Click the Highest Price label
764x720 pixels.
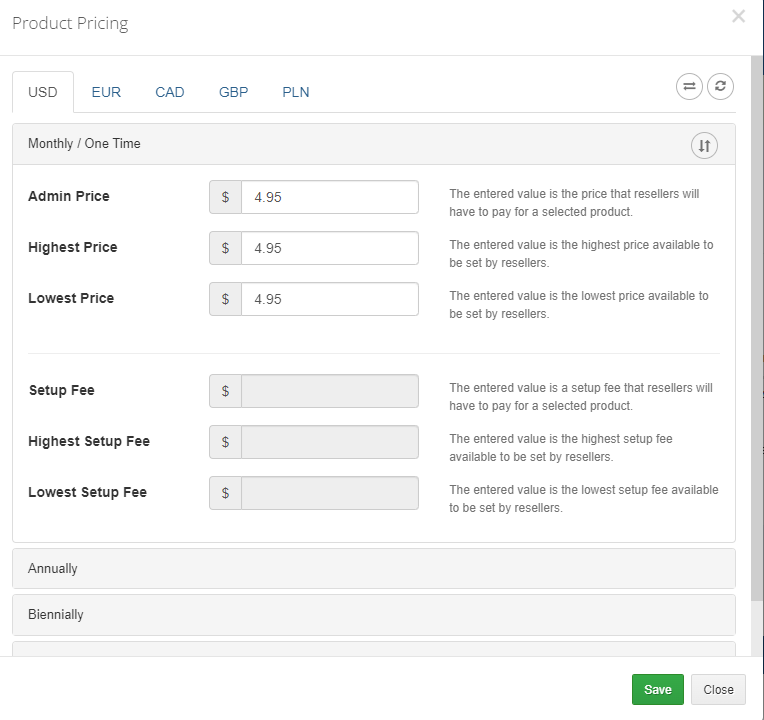73,247
